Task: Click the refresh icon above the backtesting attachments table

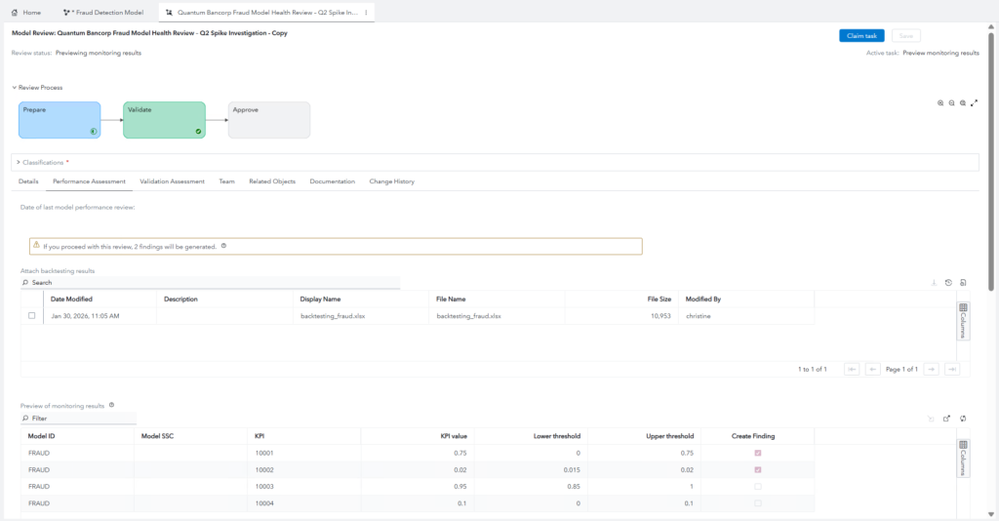Action: [x=949, y=283]
